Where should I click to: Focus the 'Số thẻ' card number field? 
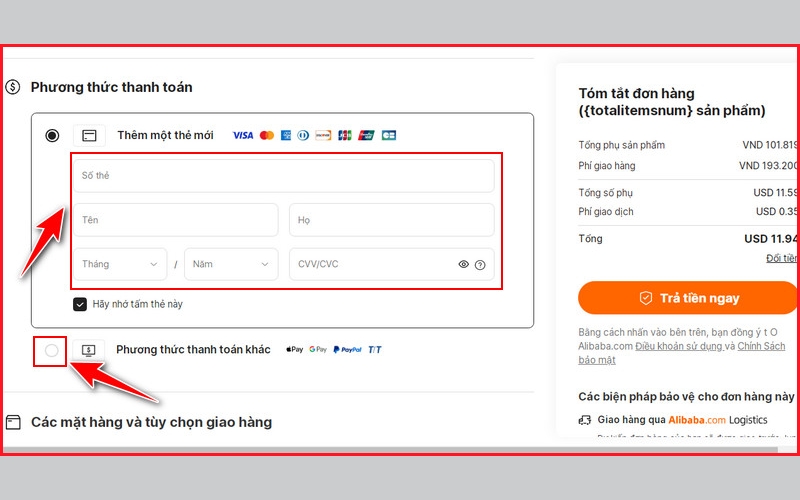tap(284, 176)
